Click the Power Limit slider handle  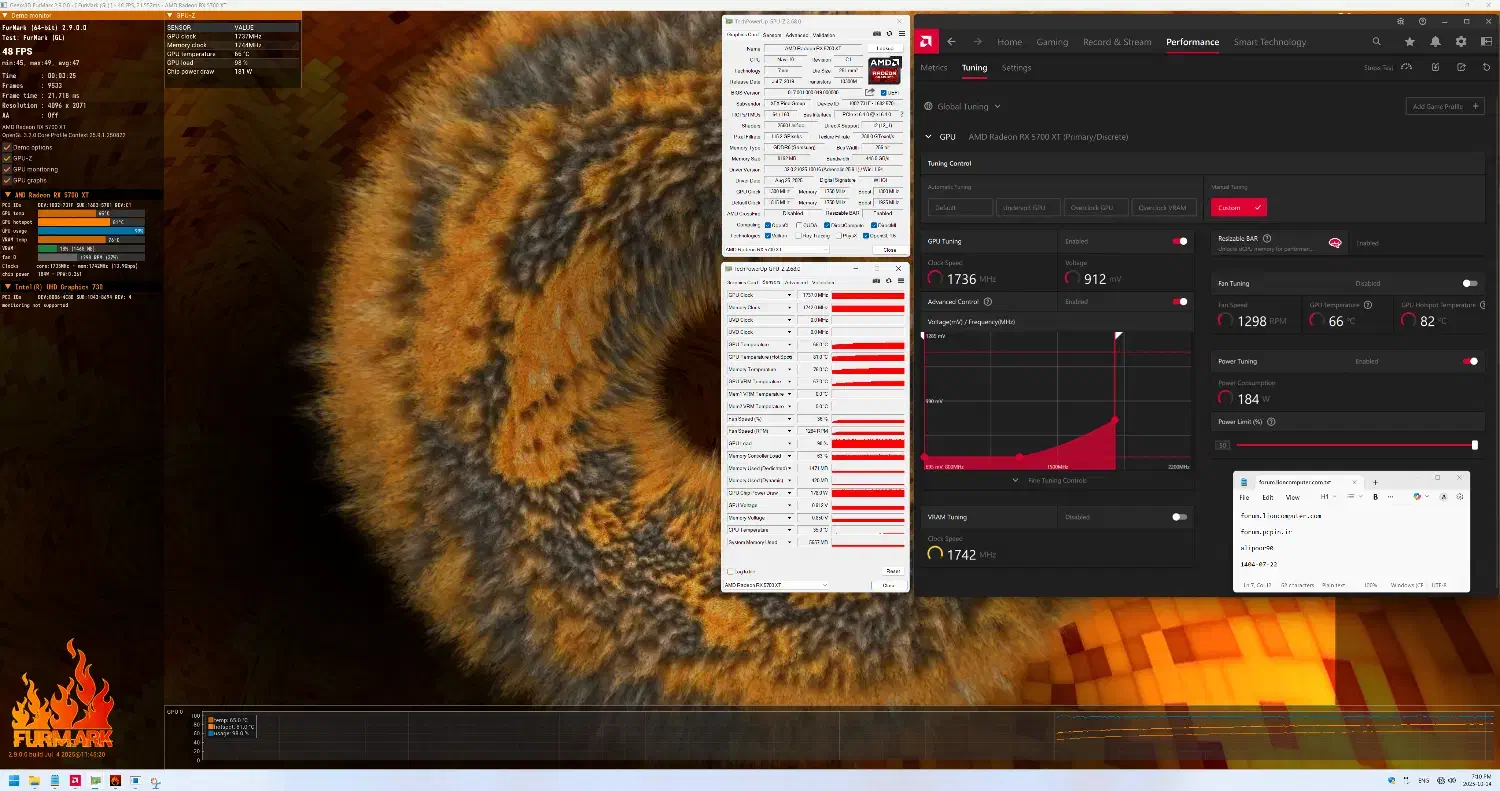click(1474, 445)
